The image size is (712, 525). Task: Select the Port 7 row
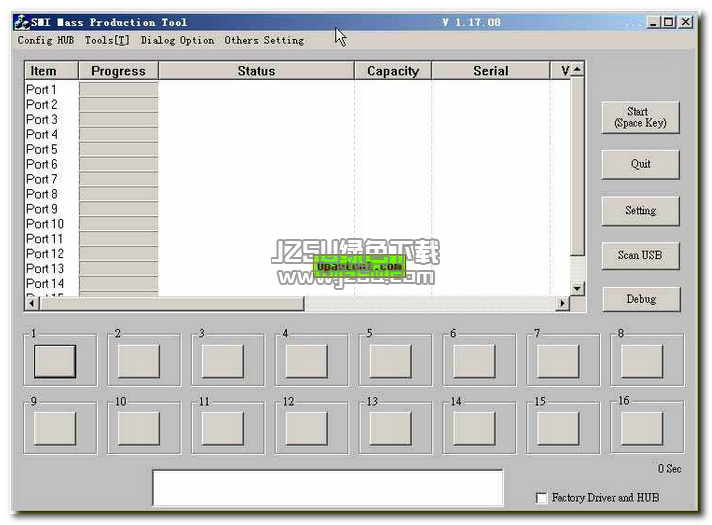[x=297, y=179]
